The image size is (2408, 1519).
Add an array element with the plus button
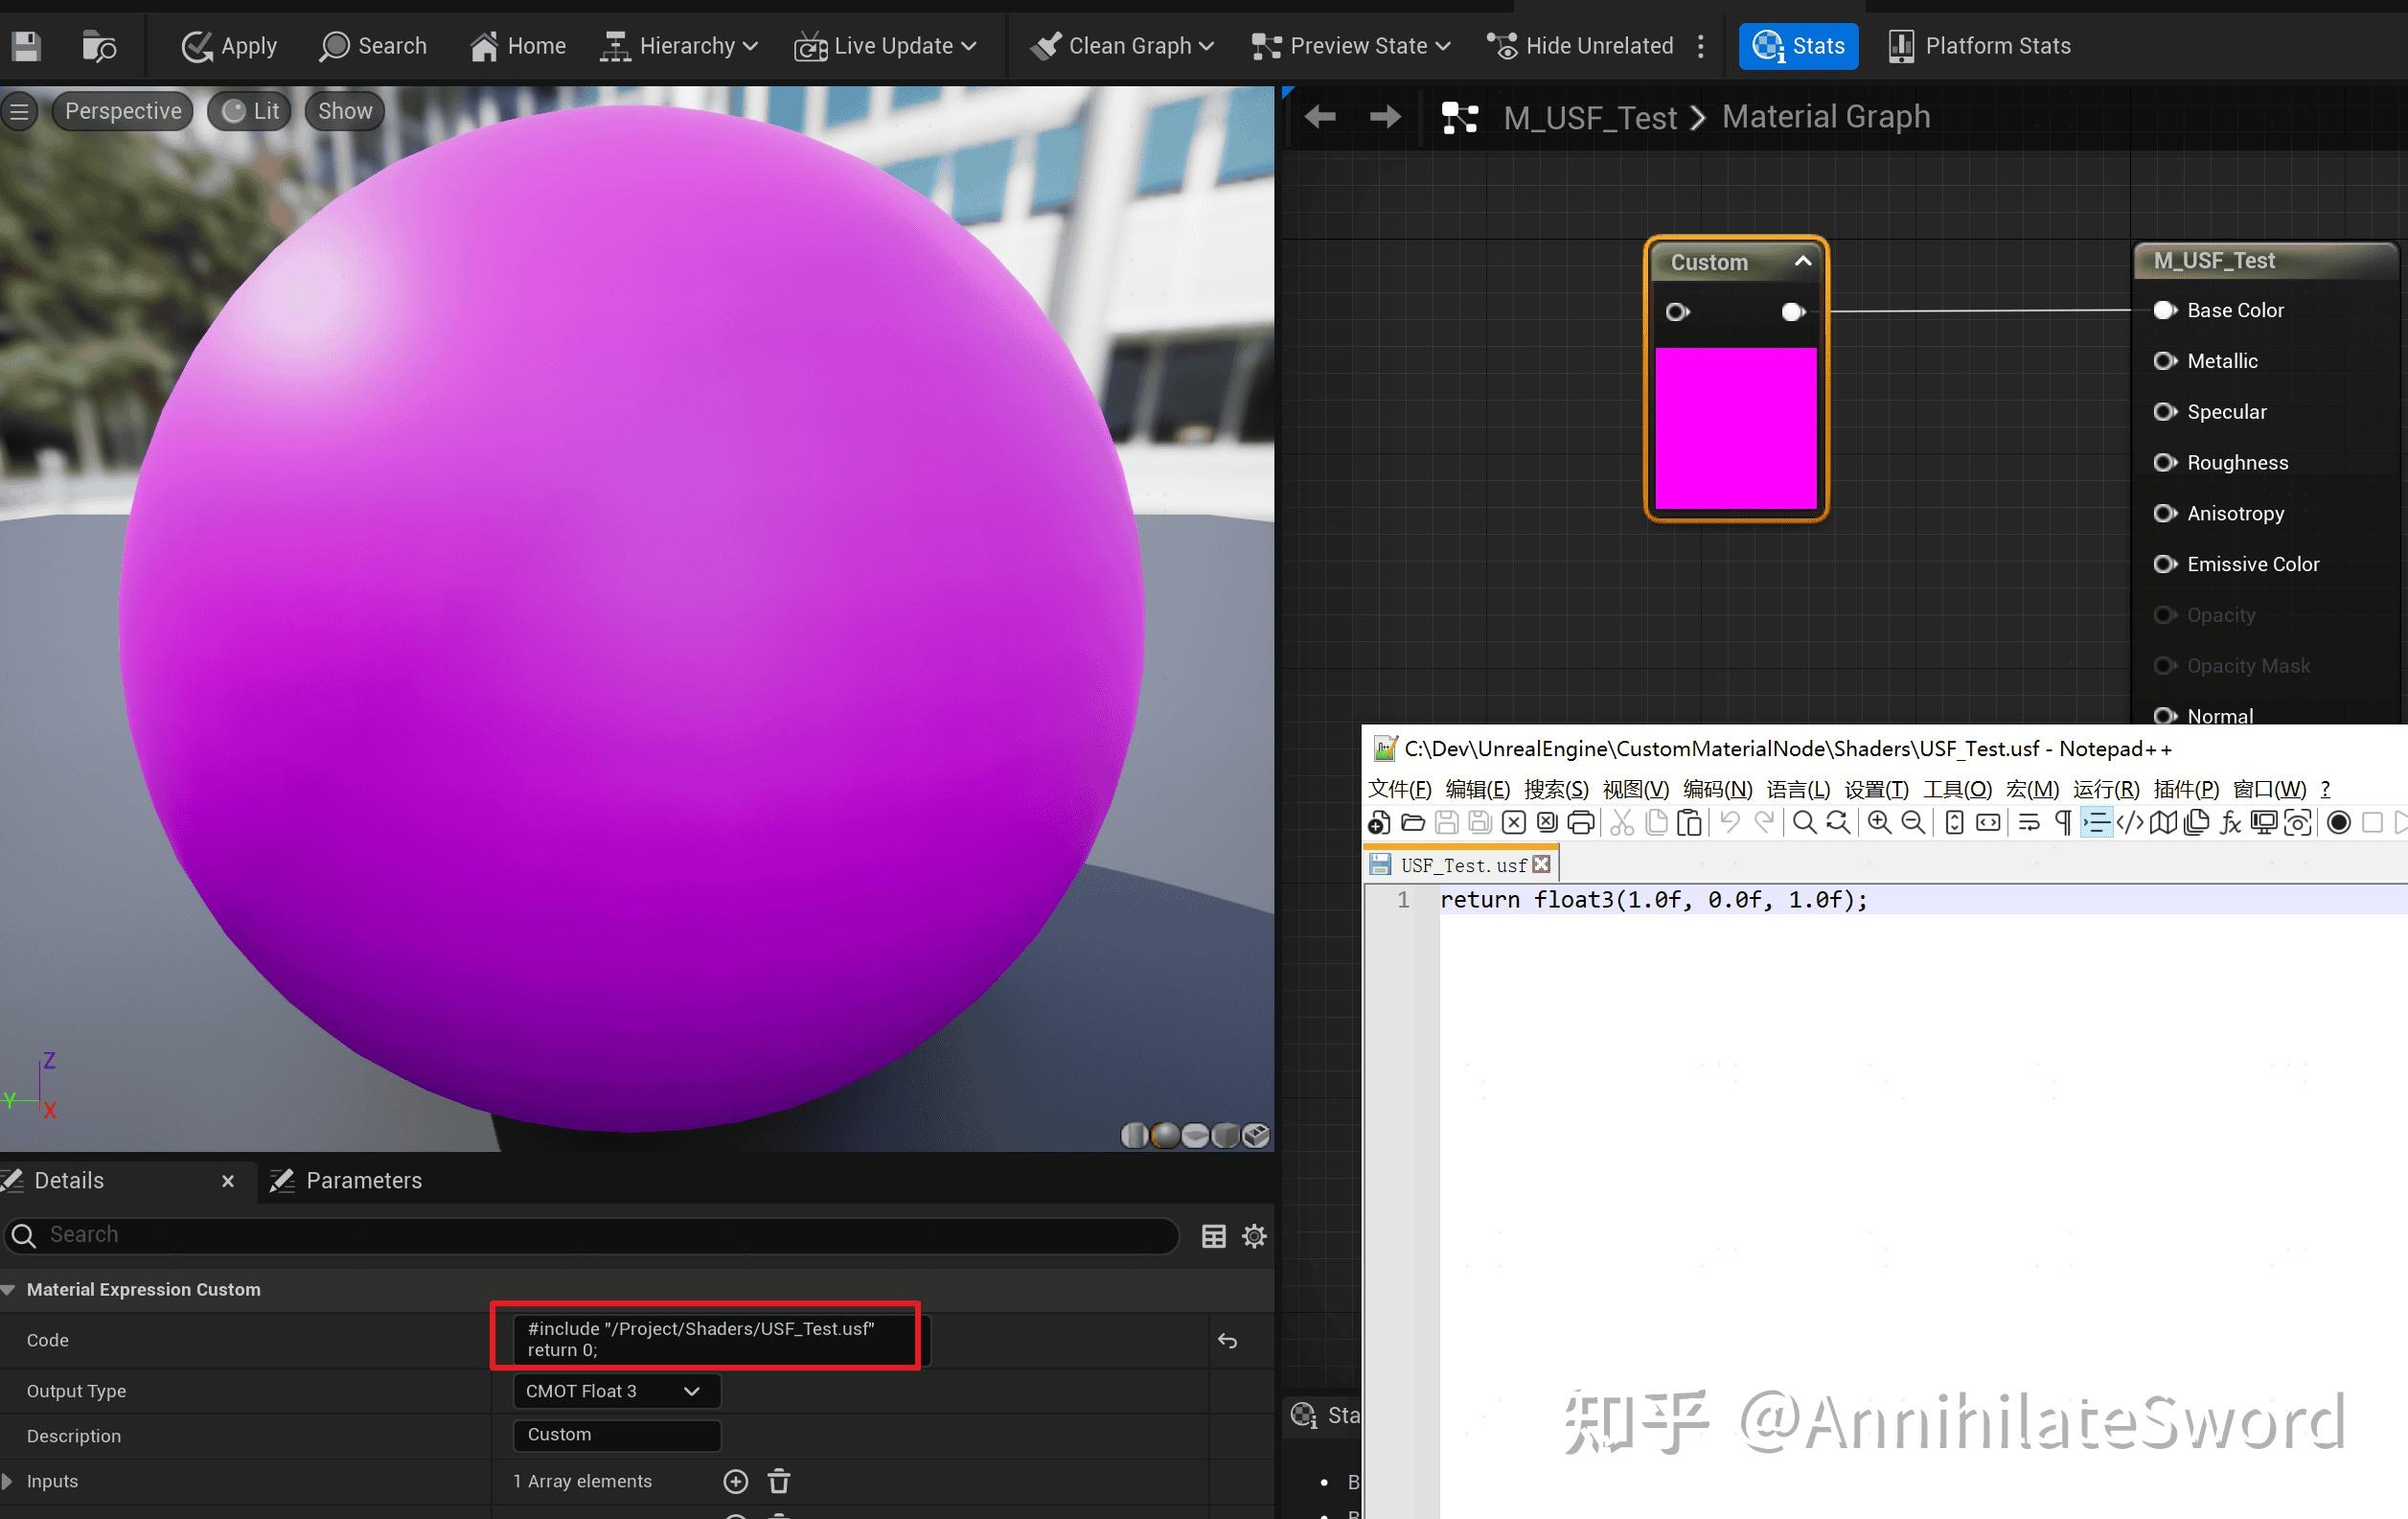(735, 1481)
